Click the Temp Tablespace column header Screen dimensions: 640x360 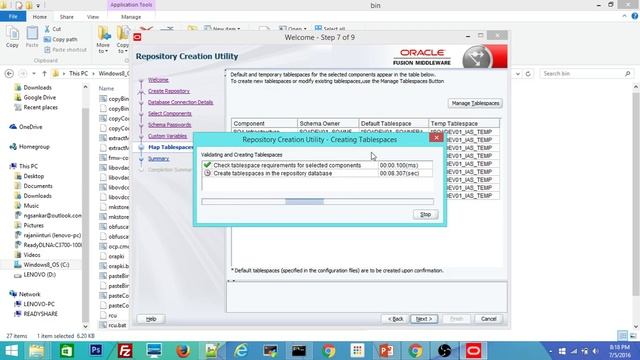pos(464,123)
